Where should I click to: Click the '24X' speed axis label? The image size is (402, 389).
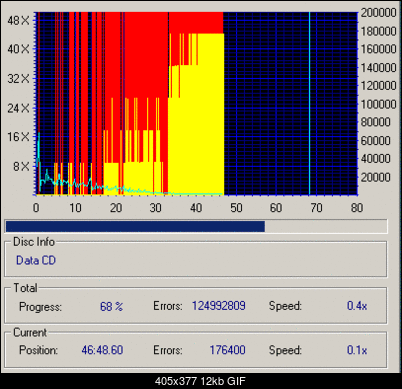coord(18,108)
